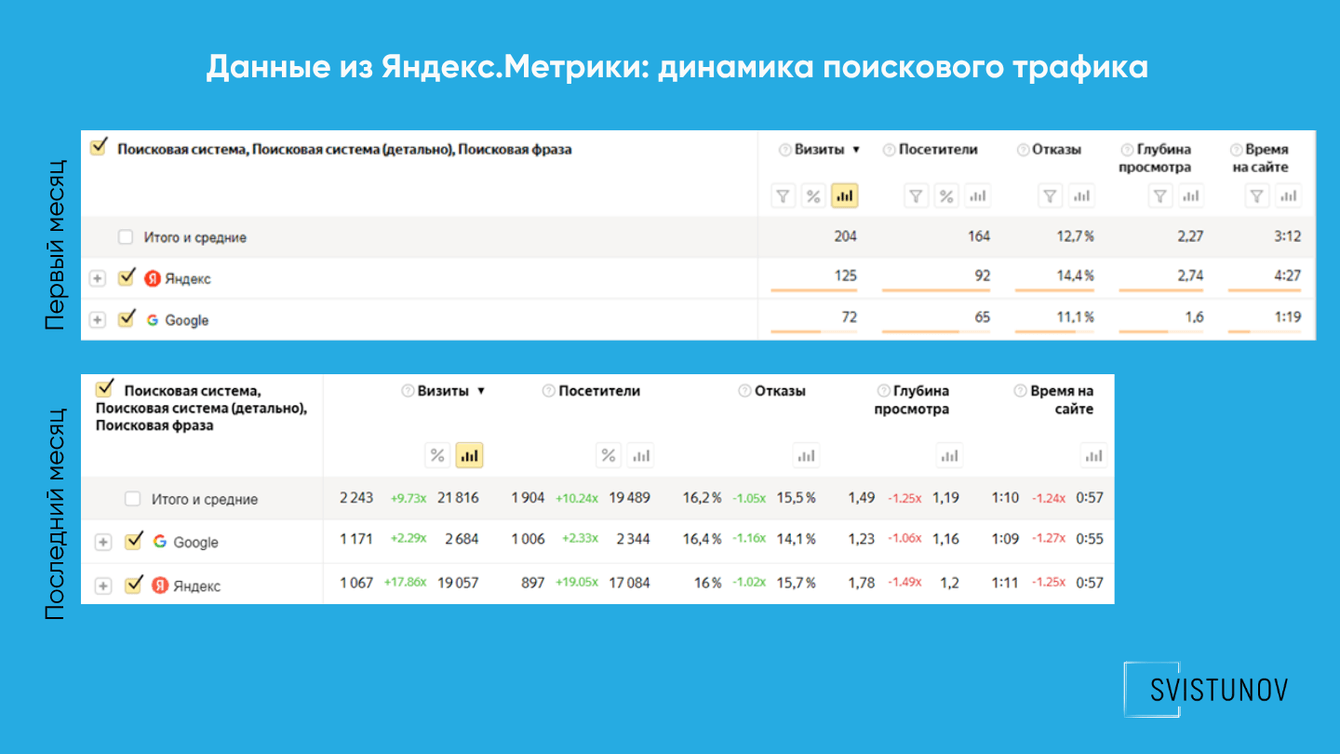Uncheck the Яндекс row in first-month table

(x=126, y=277)
